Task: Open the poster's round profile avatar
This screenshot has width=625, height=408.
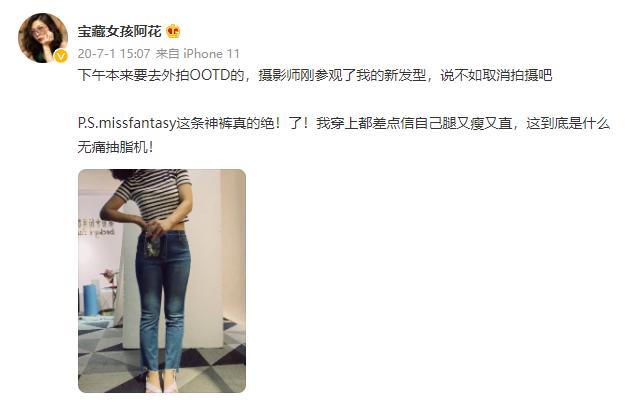Action: pos(43,38)
